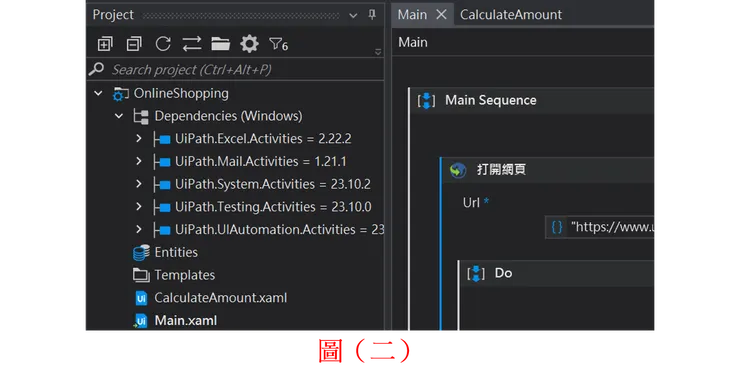Open expression editor braces icon for Url

(x=557, y=227)
